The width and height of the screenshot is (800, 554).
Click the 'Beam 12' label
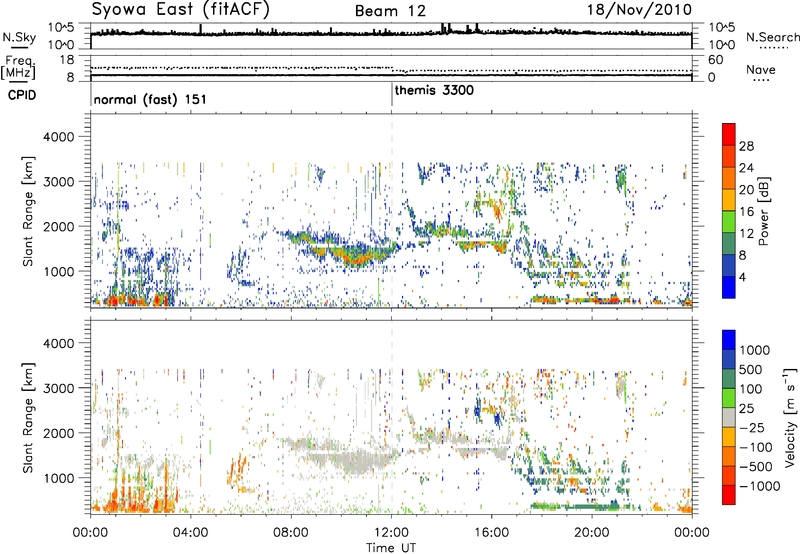(x=390, y=11)
